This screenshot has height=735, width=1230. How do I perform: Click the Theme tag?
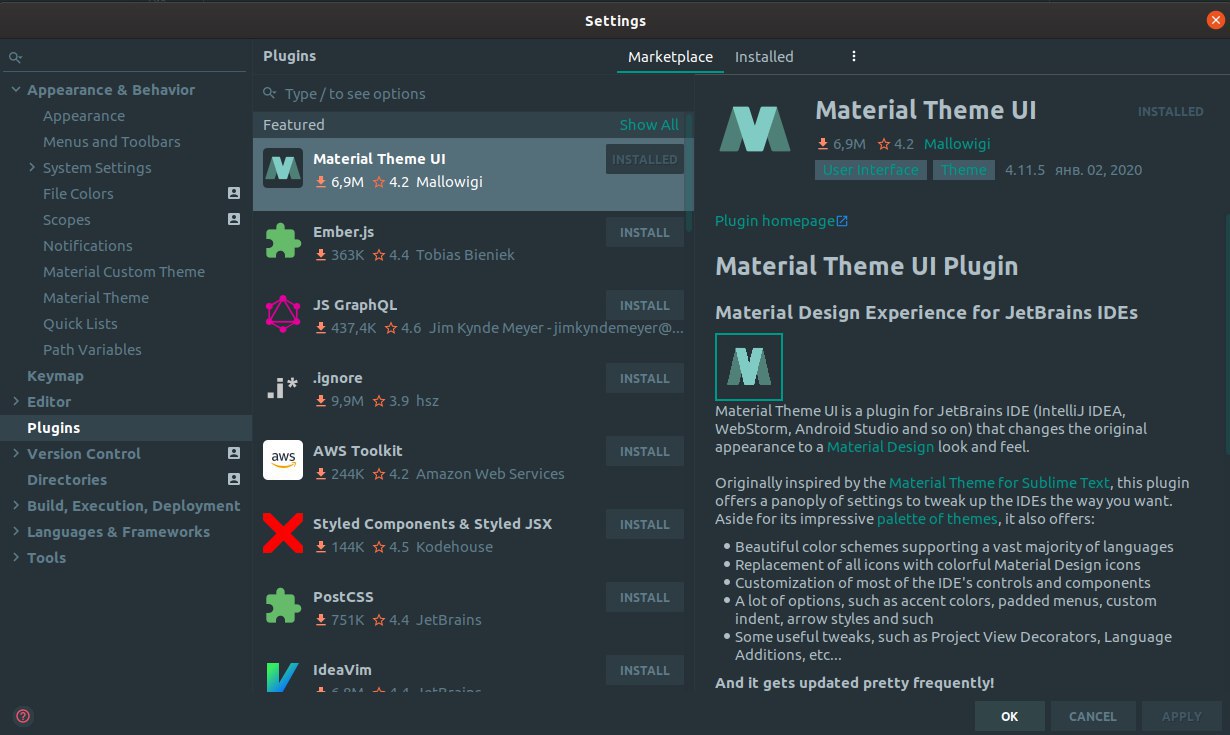(x=964, y=170)
